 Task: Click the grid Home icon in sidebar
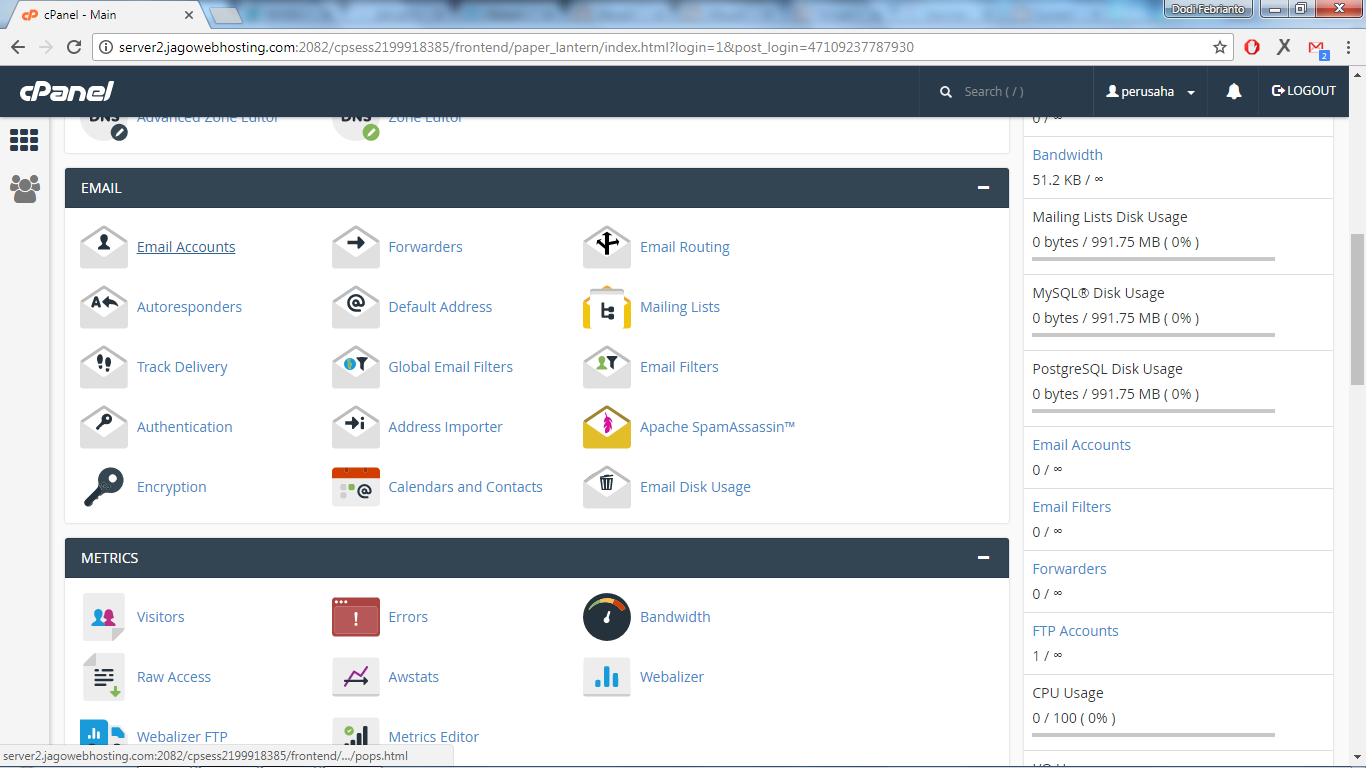pyautogui.click(x=24, y=140)
